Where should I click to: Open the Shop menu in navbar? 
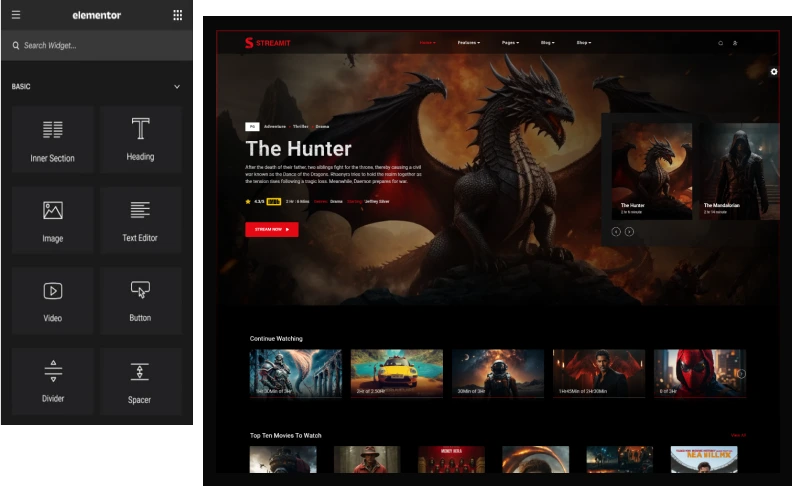[583, 43]
